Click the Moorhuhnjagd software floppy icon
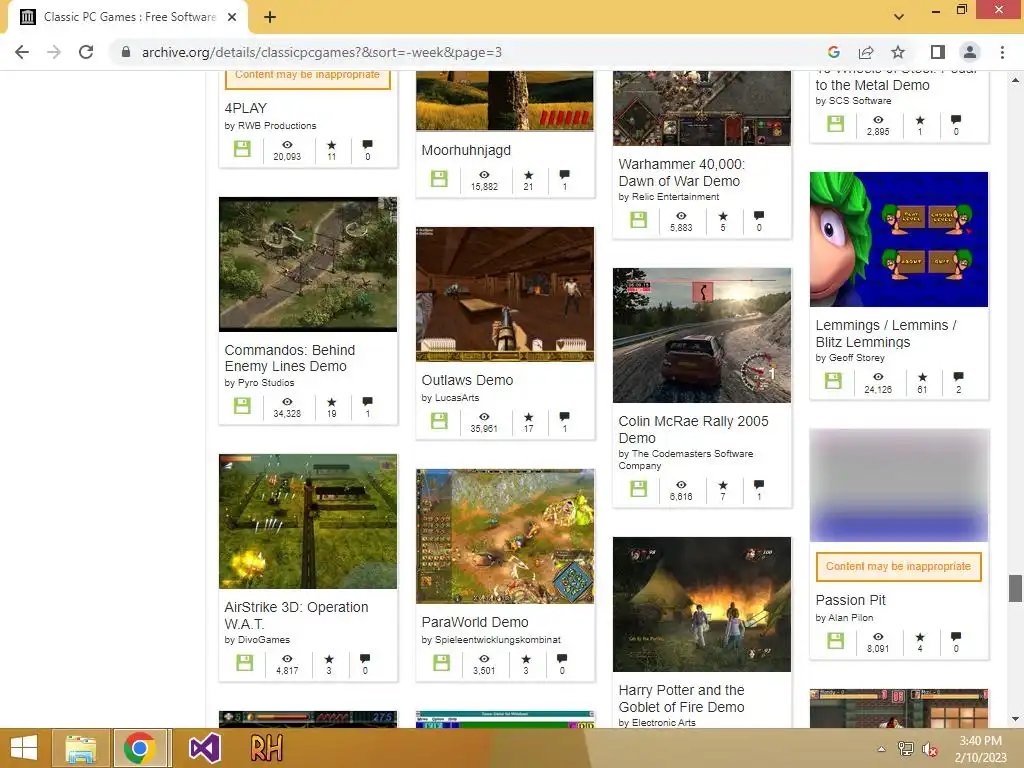 440,178
